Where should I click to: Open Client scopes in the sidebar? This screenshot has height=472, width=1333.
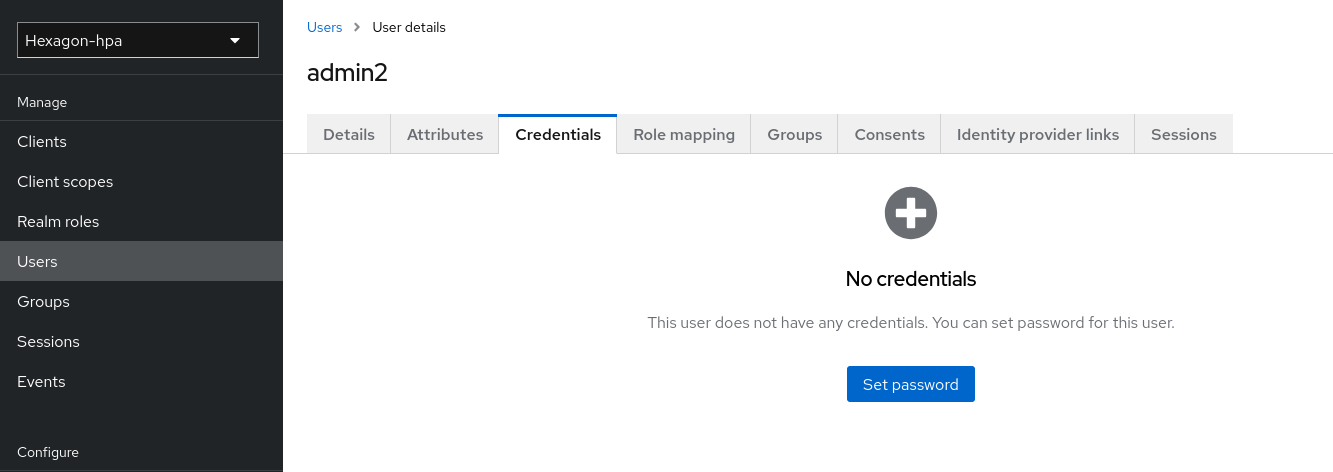tap(141, 182)
